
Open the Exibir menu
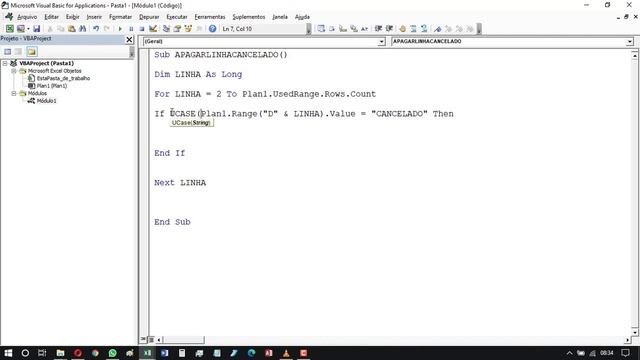73,17
